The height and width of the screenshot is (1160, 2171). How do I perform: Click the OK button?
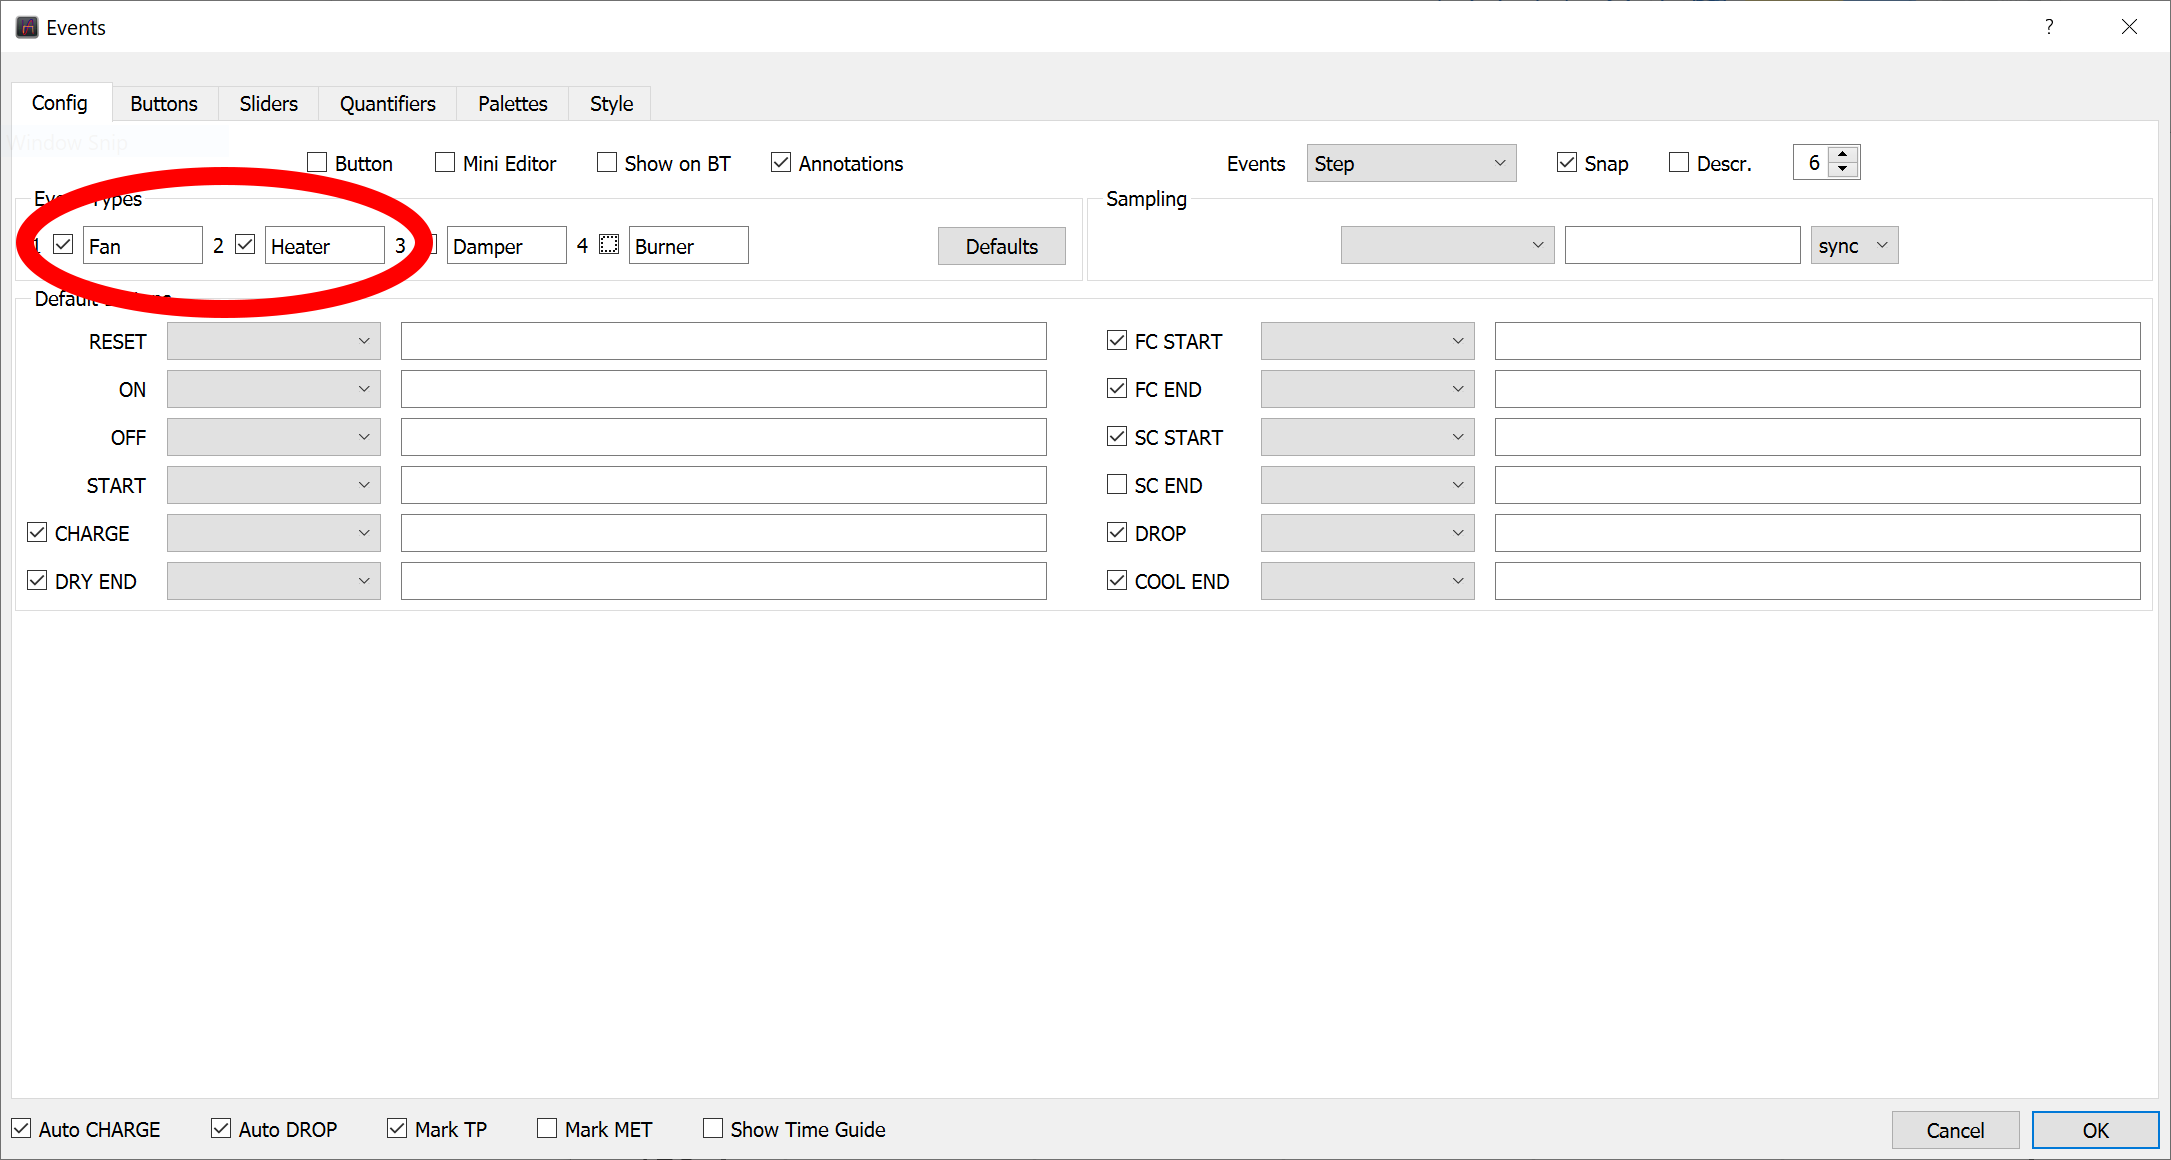pyautogui.click(x=2094, y=1130)
